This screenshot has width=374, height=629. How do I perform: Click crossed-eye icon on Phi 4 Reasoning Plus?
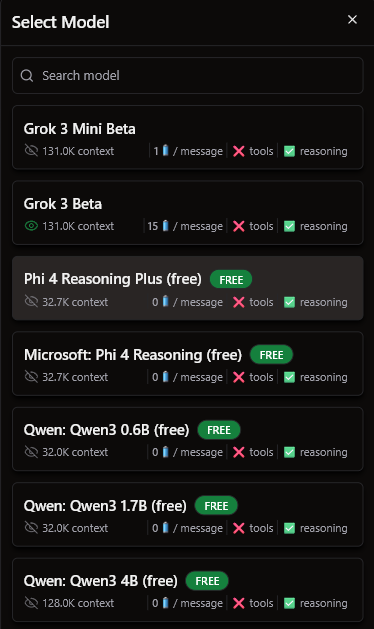click(31, 302)
